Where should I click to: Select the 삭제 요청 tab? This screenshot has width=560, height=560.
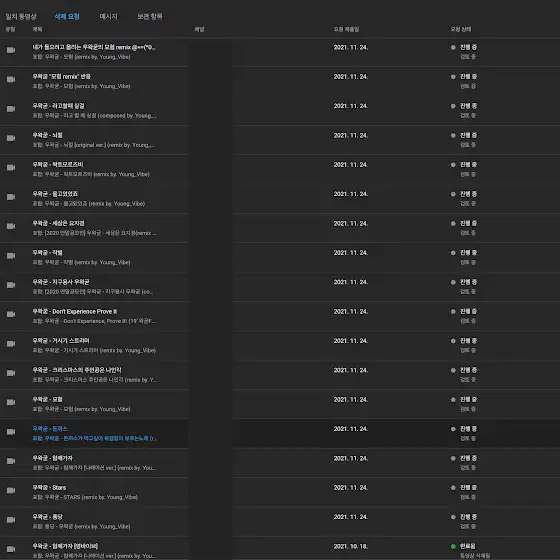(67, 16)
